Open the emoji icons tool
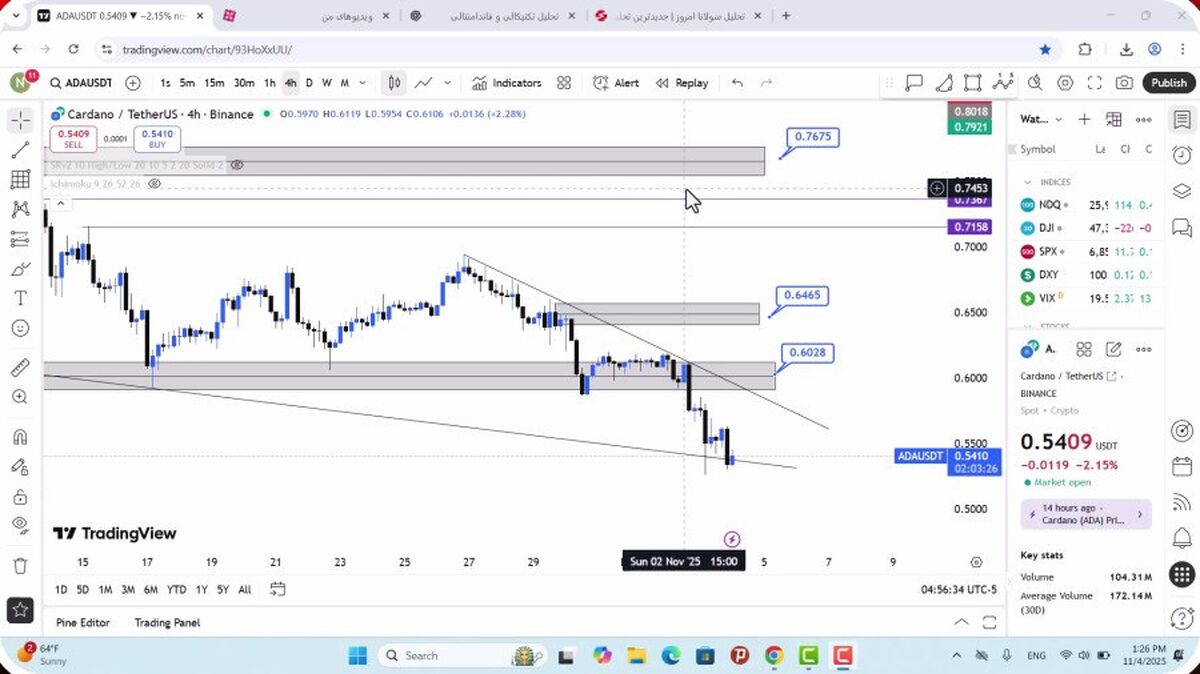The image size is (1200, 674). tap(20, 328)
